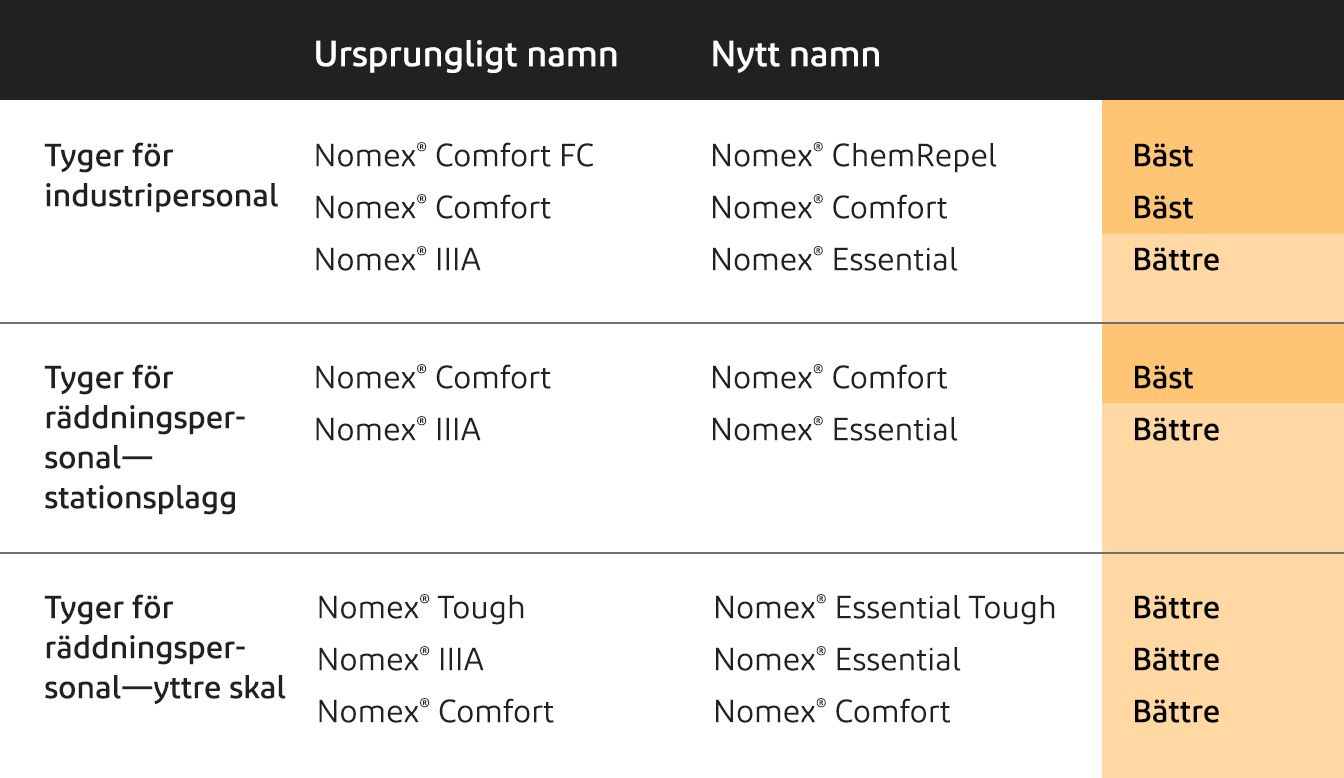The height and width of the screenshot is (778, 1344).
Task: Click 'Nomex Tough' original name
Action: pyautogui.click(x=421, y=608)
